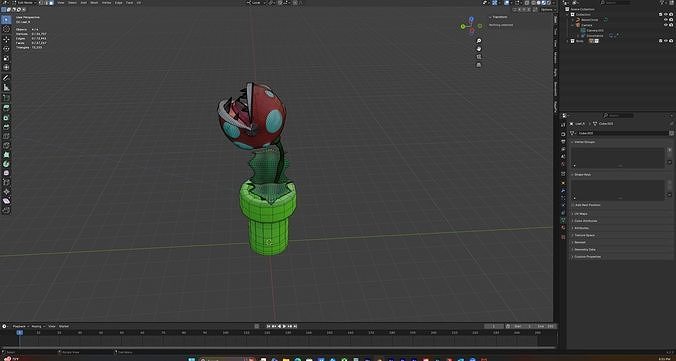Select the Shrink/Fatten tool
This screenshot has height=361, width=676.
pos(6,191)
